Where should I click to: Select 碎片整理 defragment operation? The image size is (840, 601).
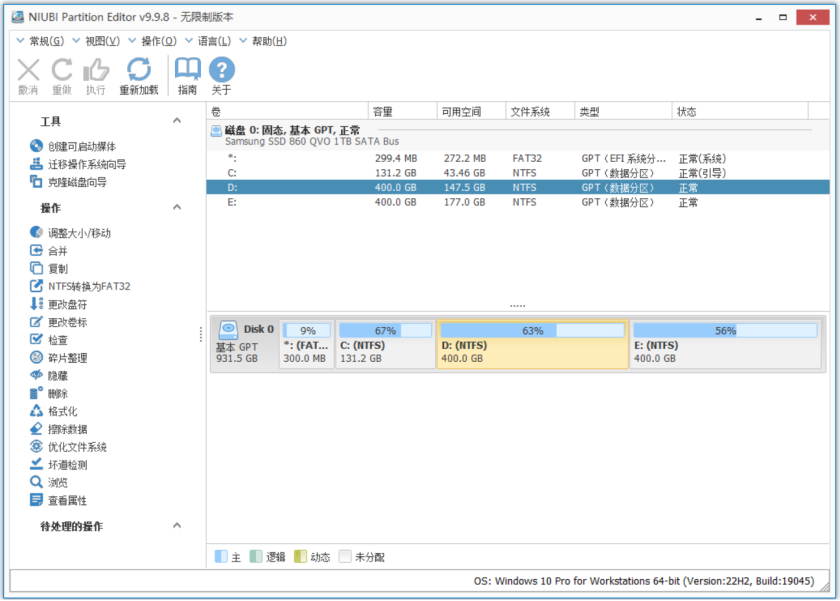(67, 358)
